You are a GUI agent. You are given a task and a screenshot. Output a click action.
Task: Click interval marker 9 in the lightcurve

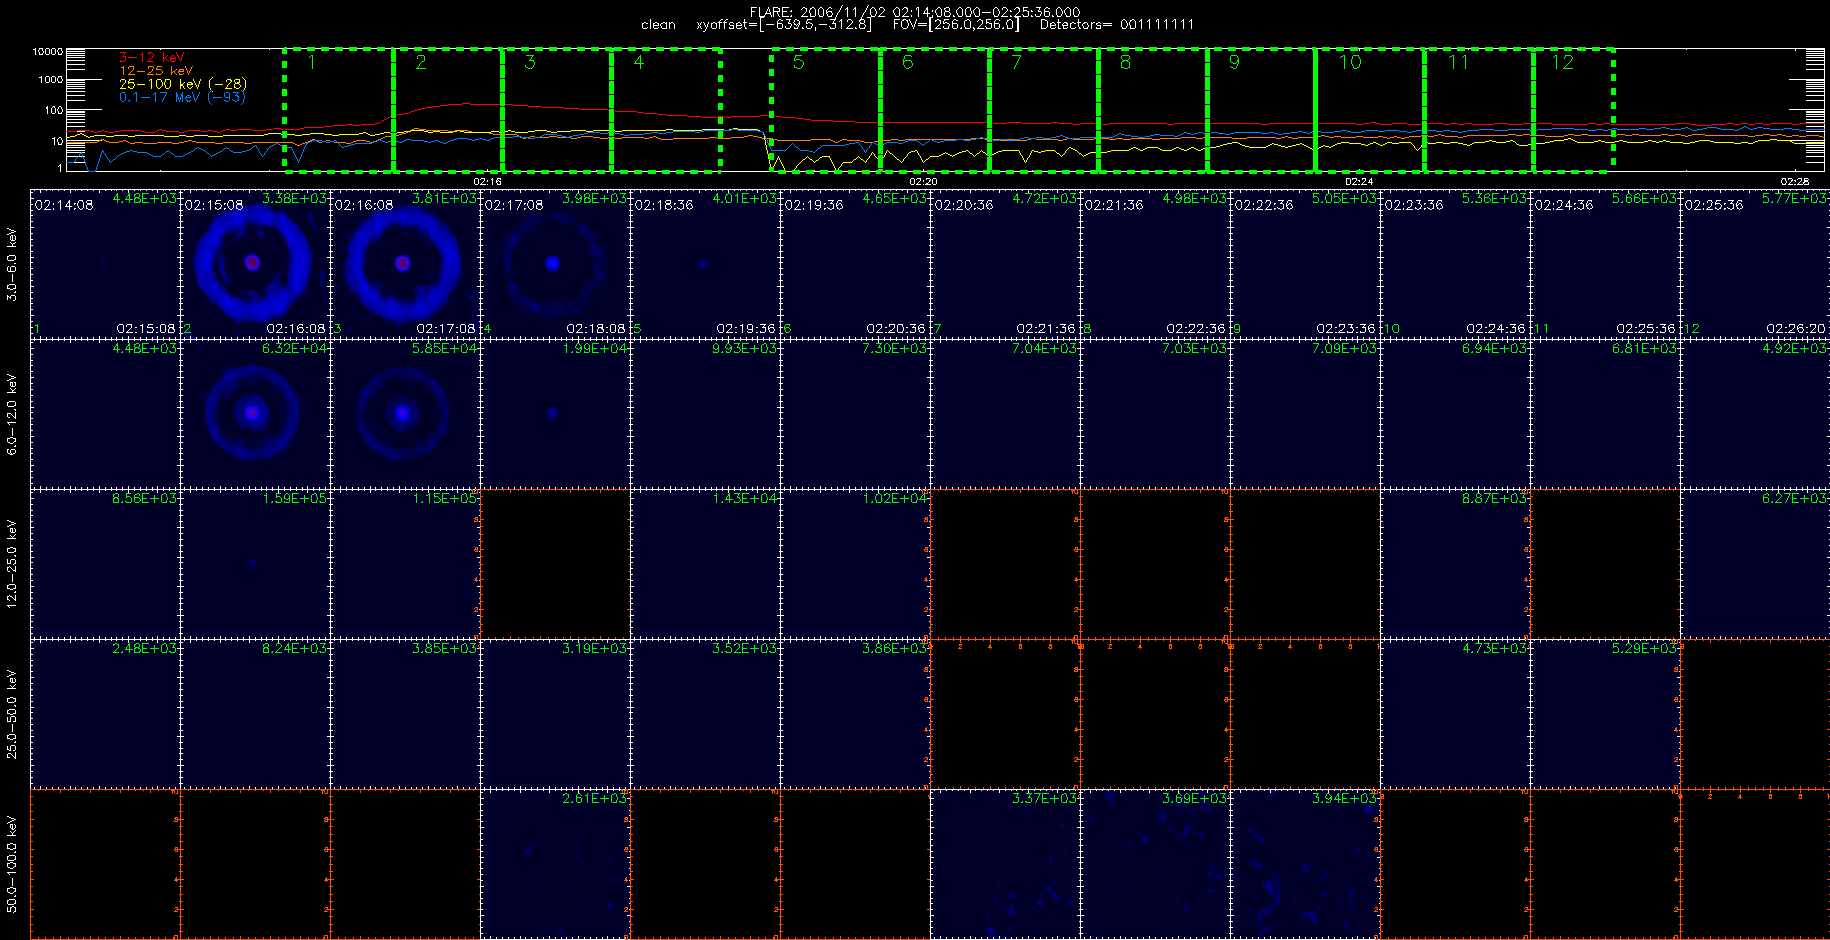1234,63
